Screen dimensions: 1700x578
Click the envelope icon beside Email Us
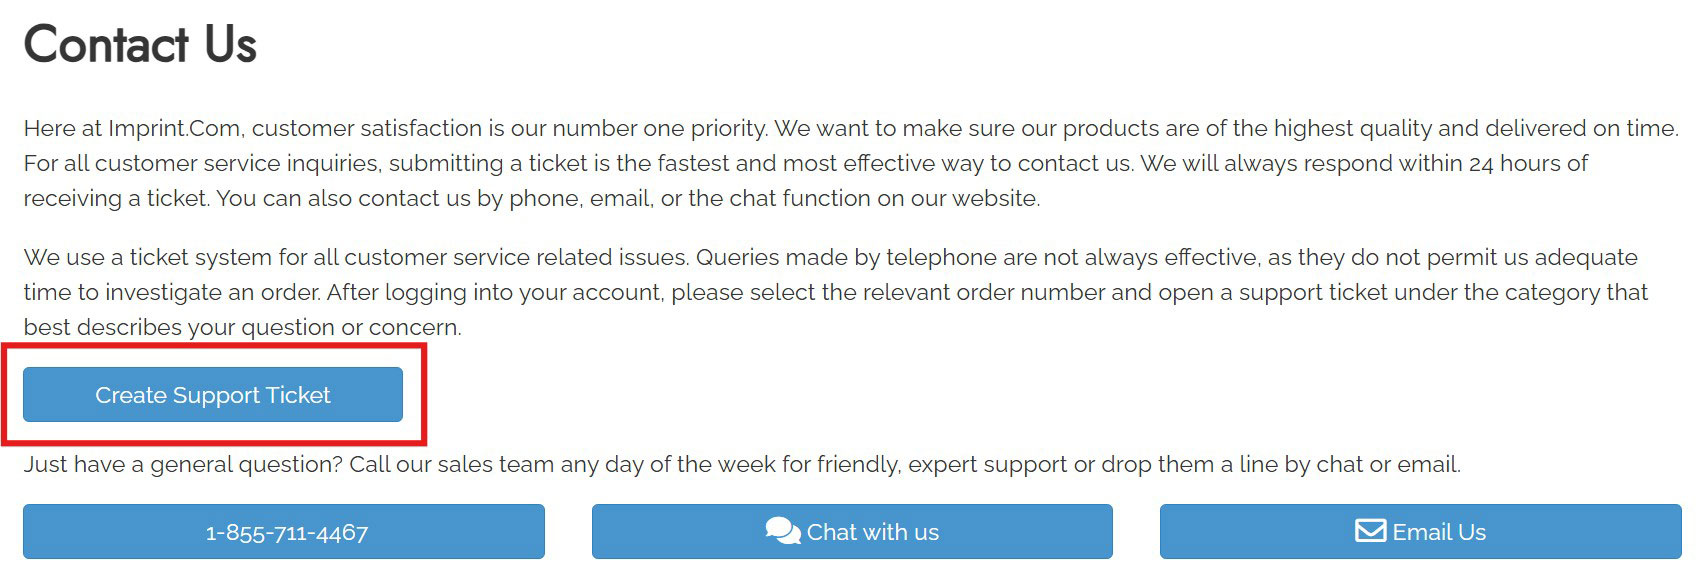[x=1370, y=530]
